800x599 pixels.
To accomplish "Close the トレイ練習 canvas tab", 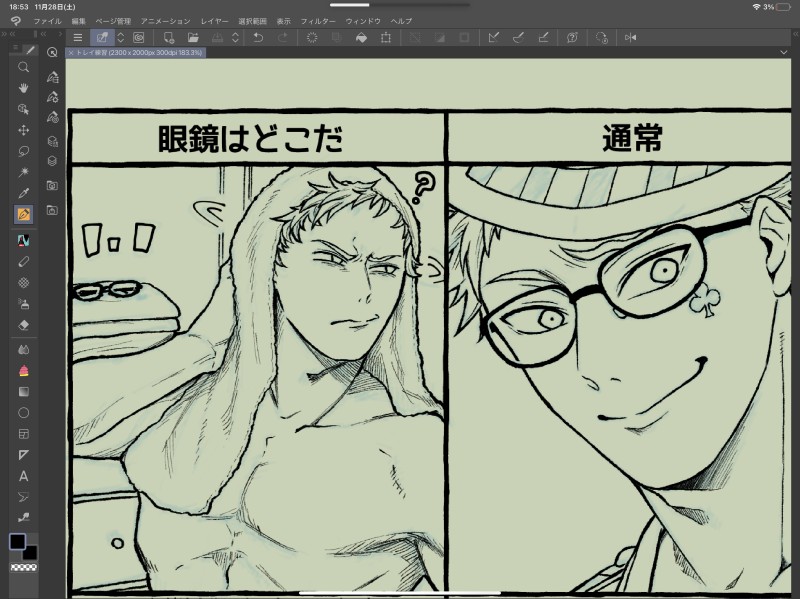I will click(x=71, y=53).
